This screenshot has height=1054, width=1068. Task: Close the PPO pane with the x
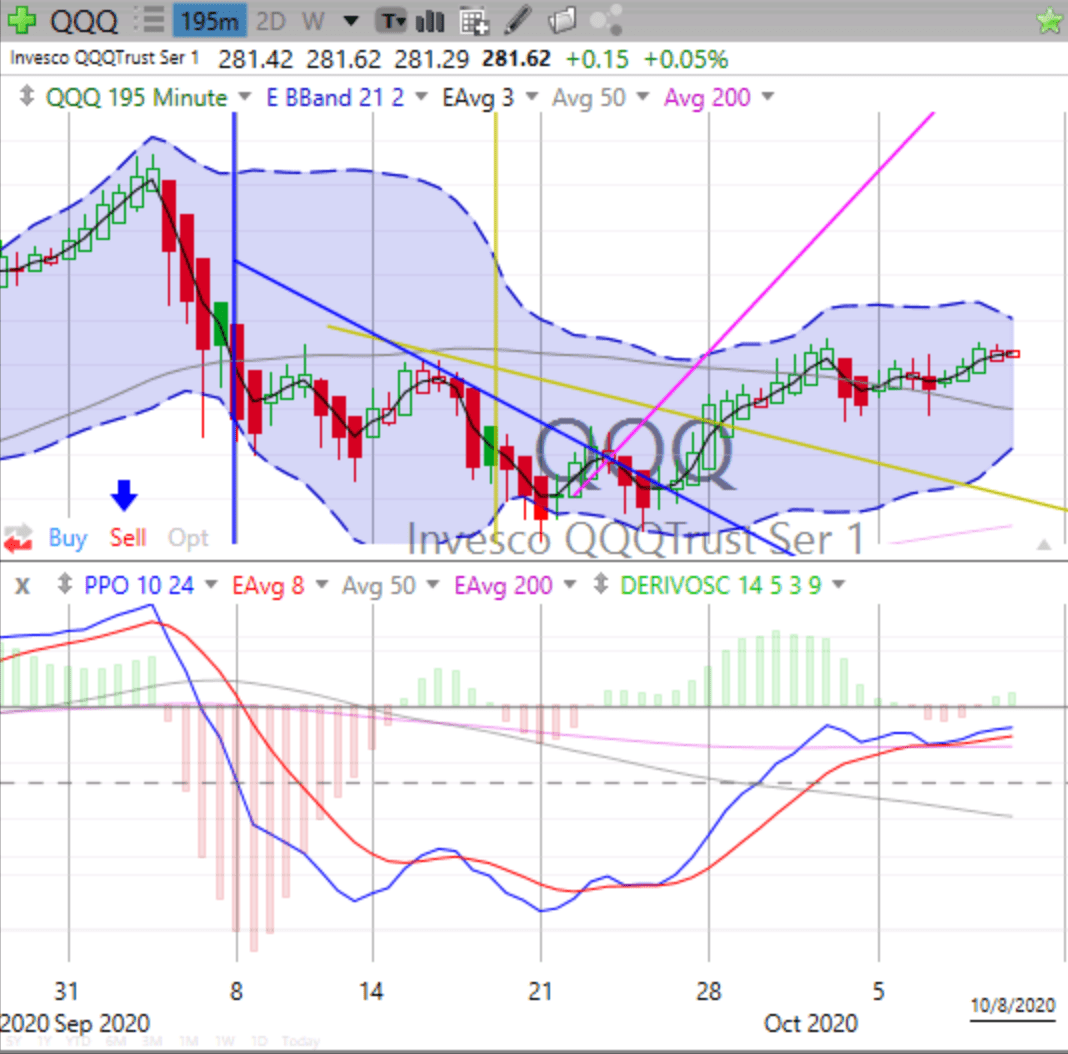[x=22, y=585]
